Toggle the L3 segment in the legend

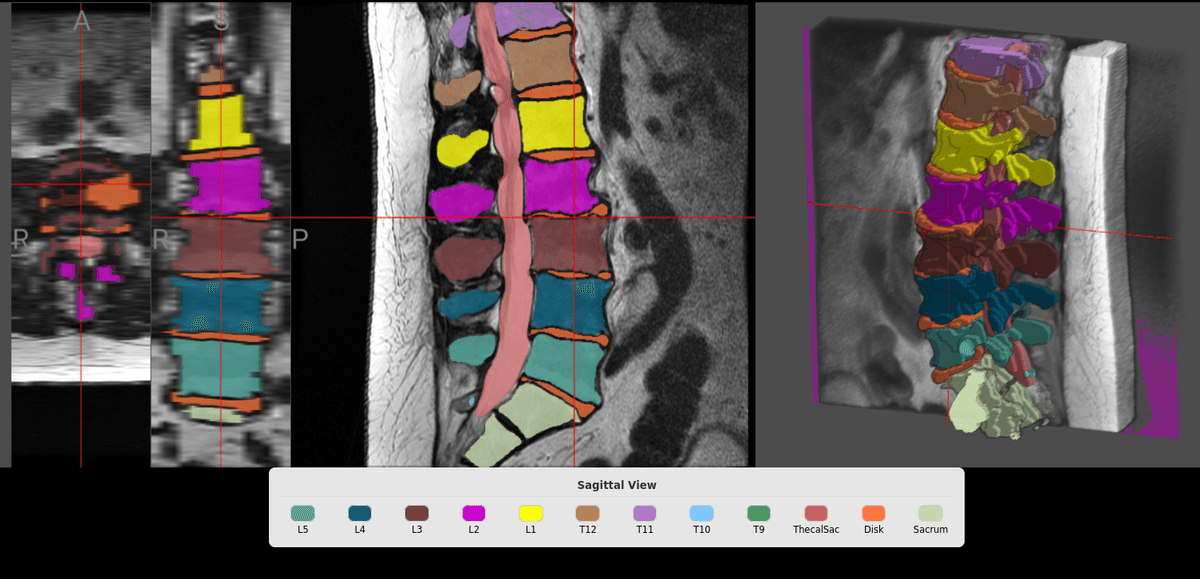(x=415, y=510)
